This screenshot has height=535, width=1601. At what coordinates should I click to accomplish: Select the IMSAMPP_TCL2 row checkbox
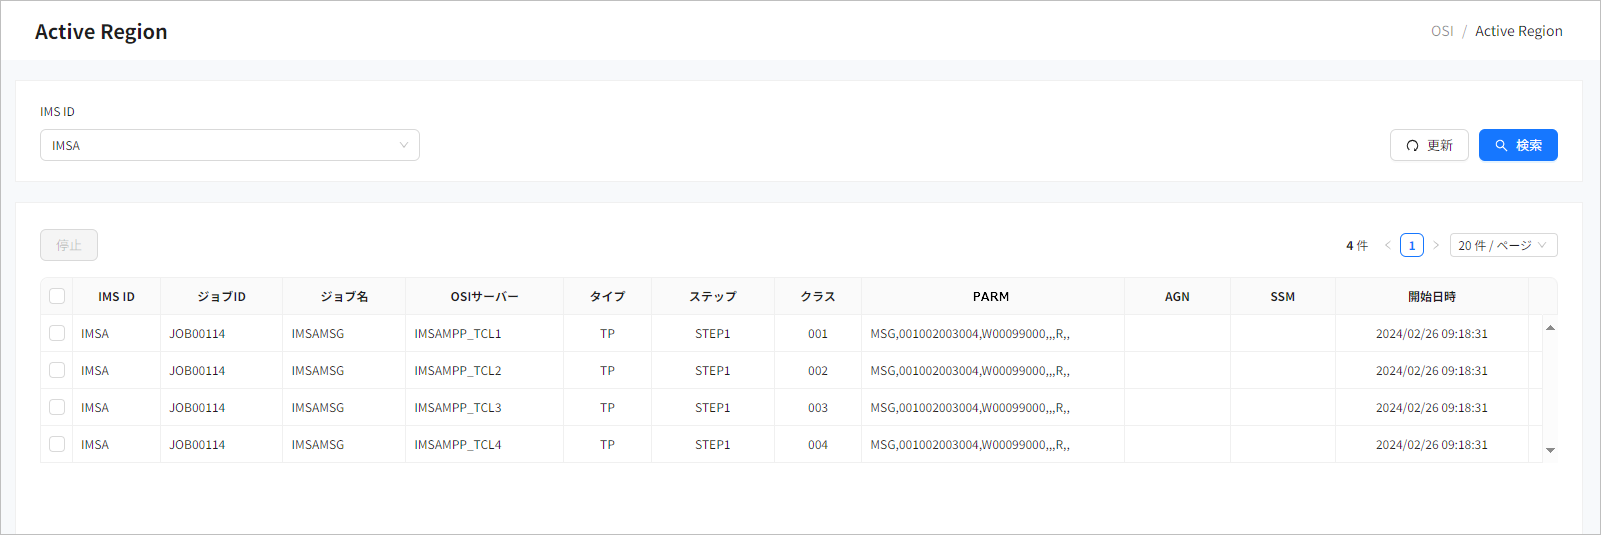[57, 370]
